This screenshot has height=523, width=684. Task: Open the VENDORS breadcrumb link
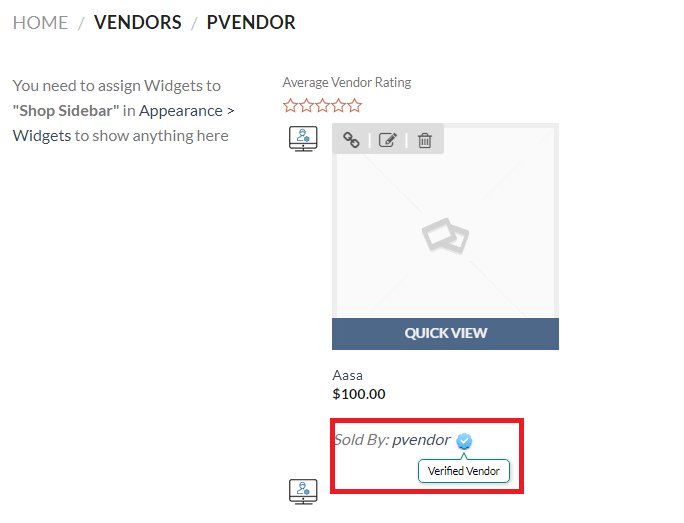tap(137, 23)
